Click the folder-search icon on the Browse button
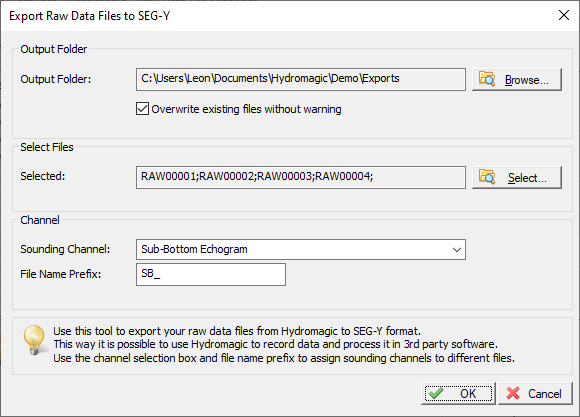The height and width of the screenshot is (417, 580). 487,79
